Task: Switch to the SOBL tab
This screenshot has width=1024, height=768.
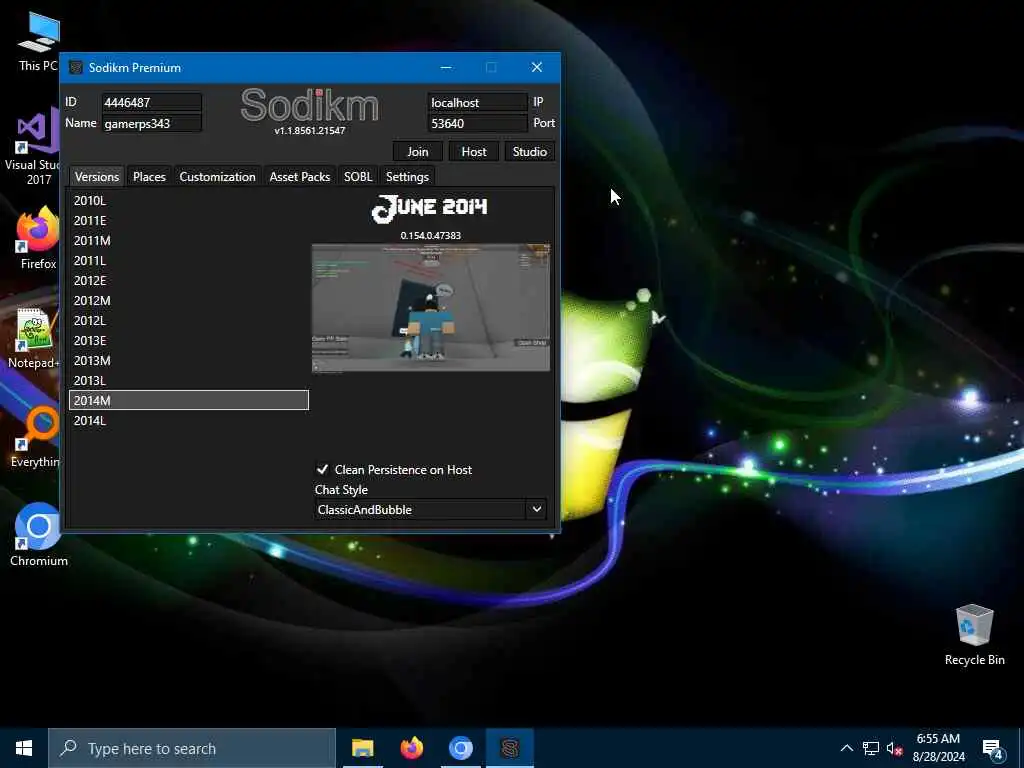Action: [358, 176]
